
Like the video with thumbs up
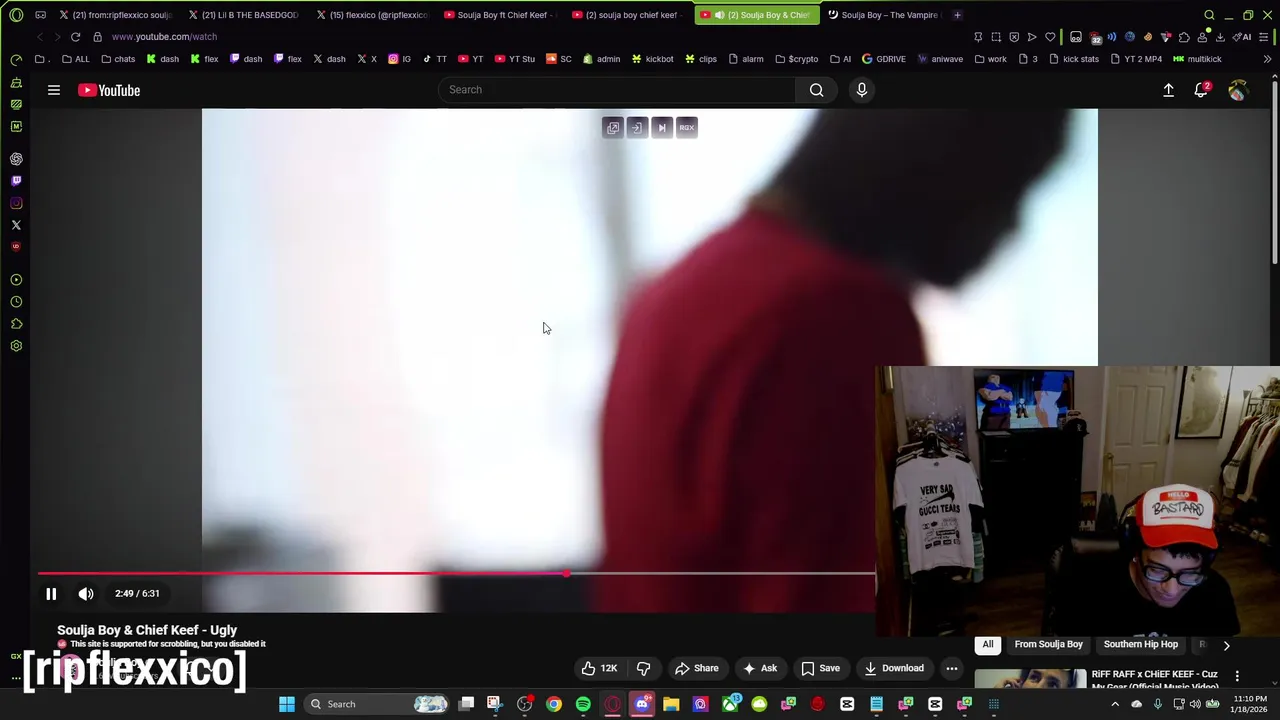599,668
